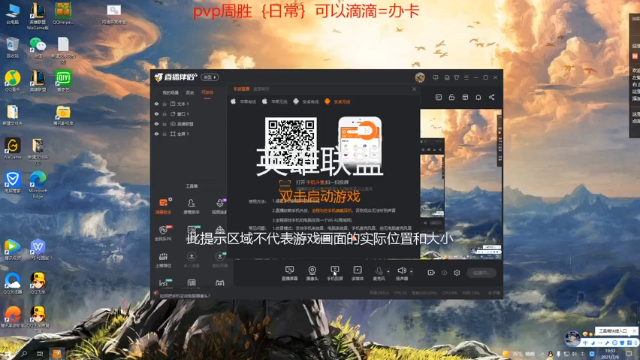640x360 pixels.
Task: Click the first icon above preview panel
Action: pyautogui.click(x=438, y=97)
